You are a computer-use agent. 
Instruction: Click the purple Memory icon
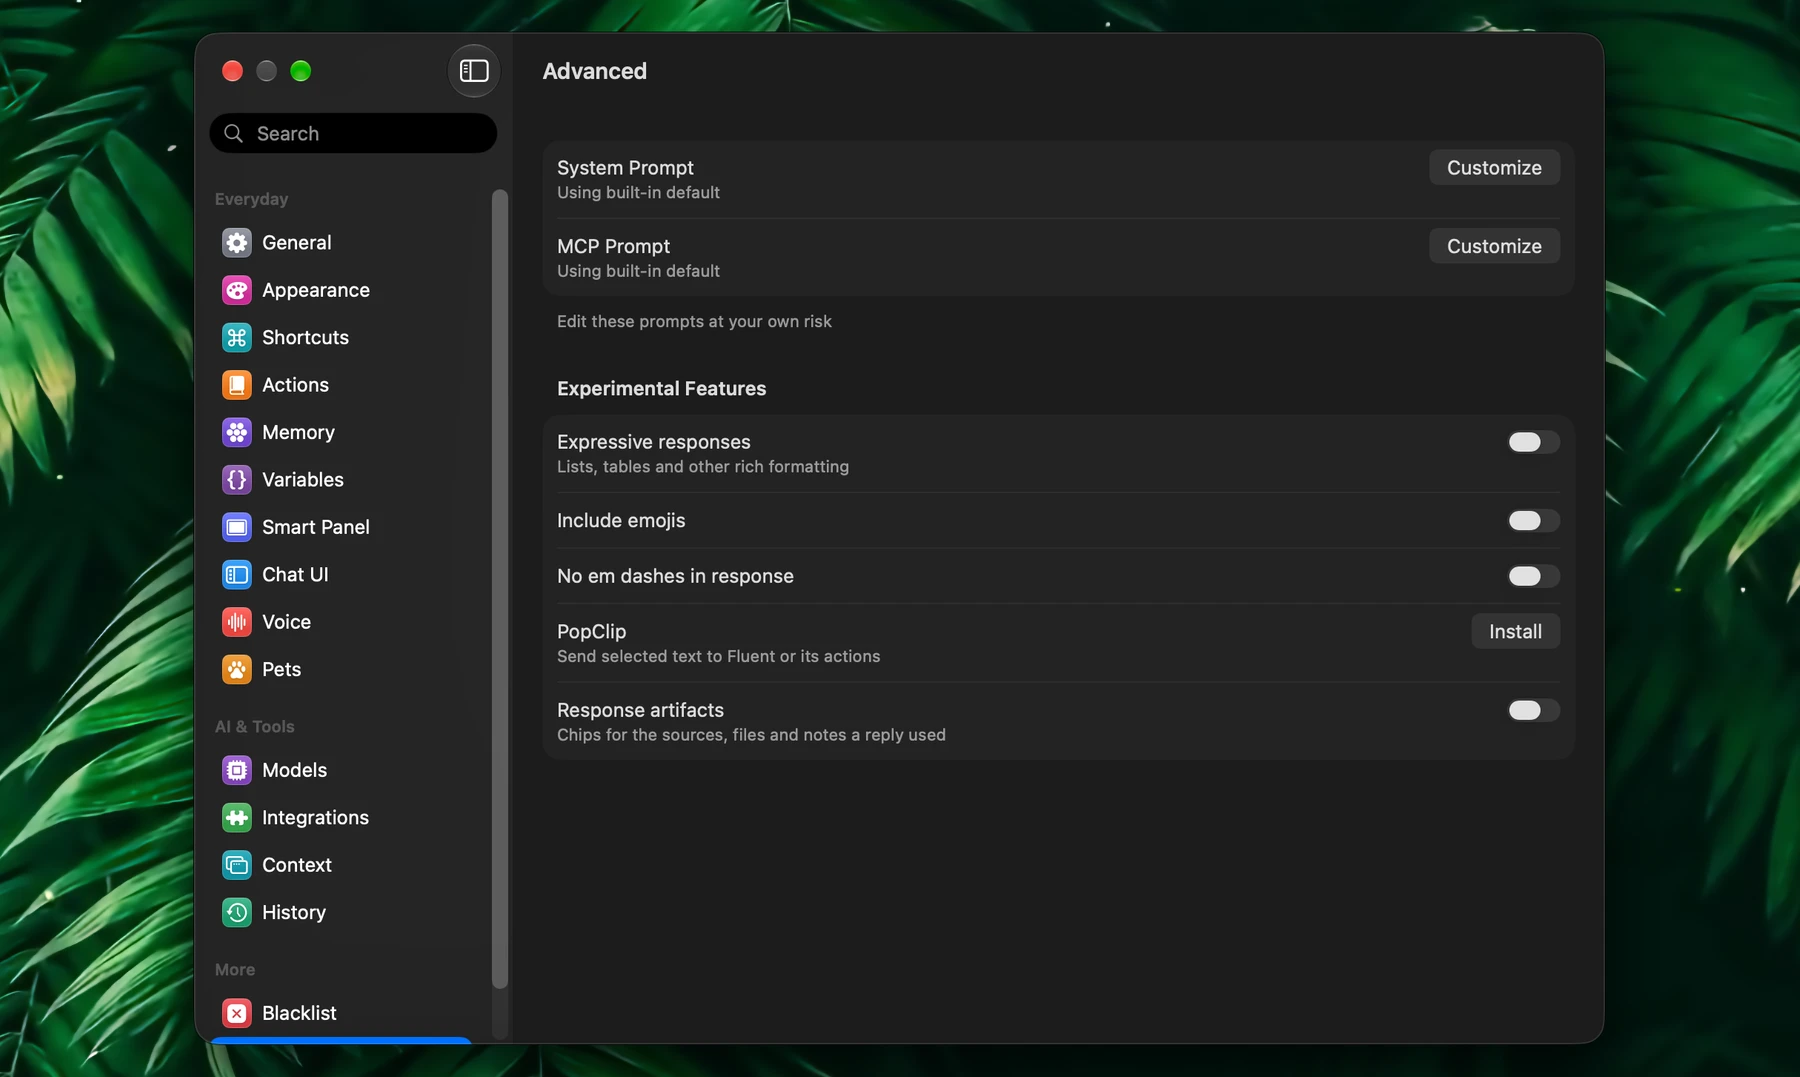tap(237, 432)
